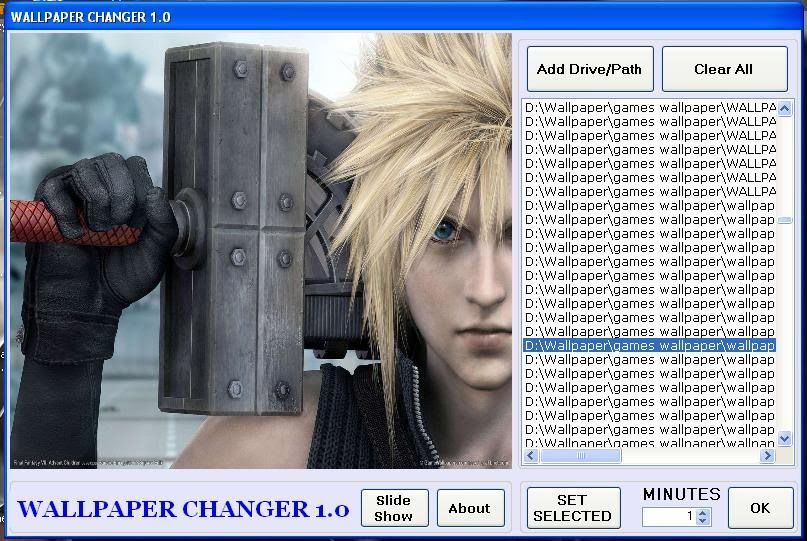This screenshot has height=541, width=807.
Task: Click the file list's horizontal scroll left arrow
Action: pos(531,456)
